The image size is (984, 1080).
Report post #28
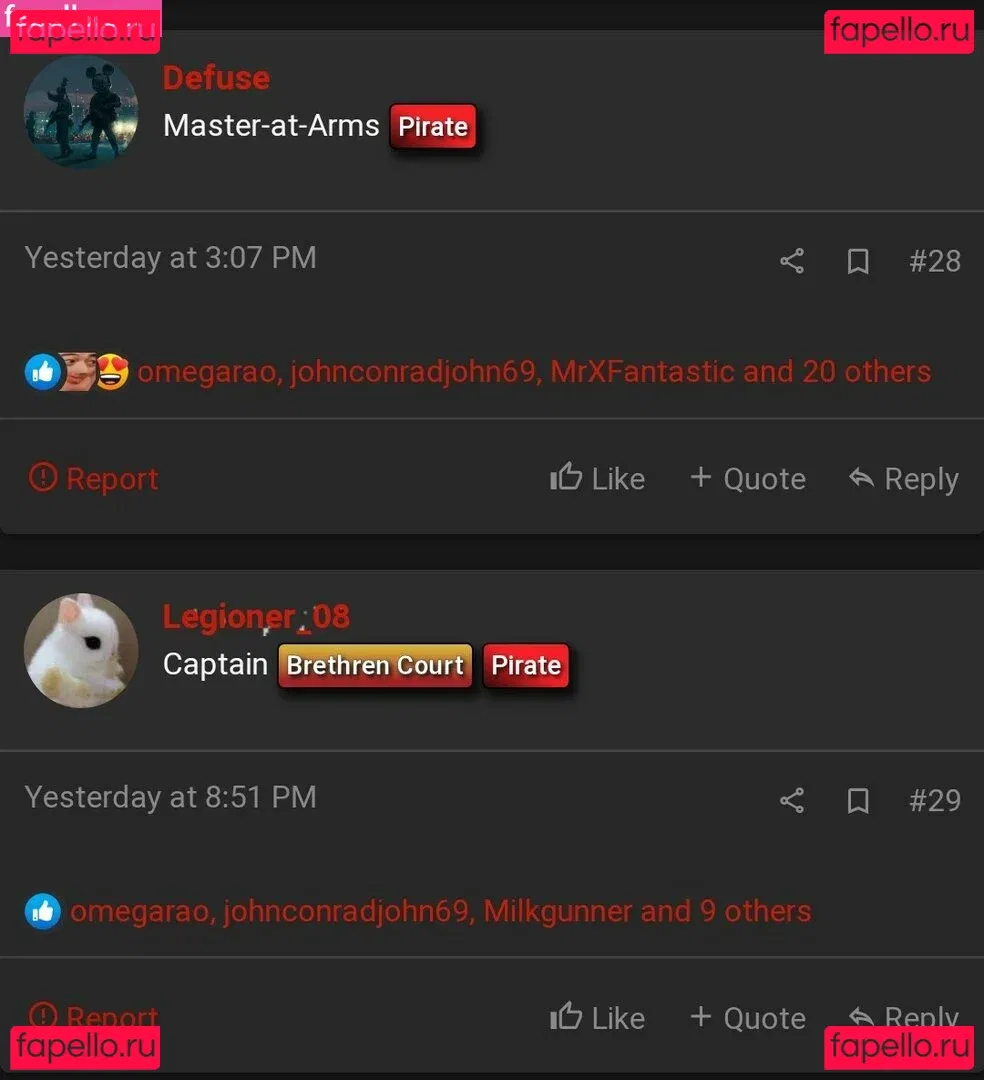click(94, 478)
